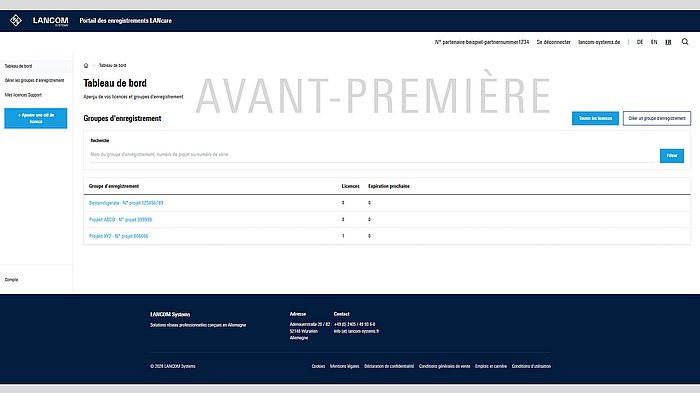Screen dimensions: 700x393
Task: Click the footer info email address
Action: click(x=356, y=331)
